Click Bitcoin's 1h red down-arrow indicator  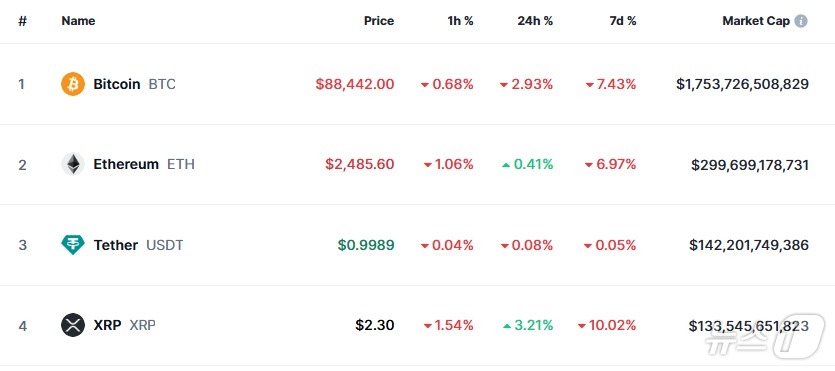[x=425, y=85]
